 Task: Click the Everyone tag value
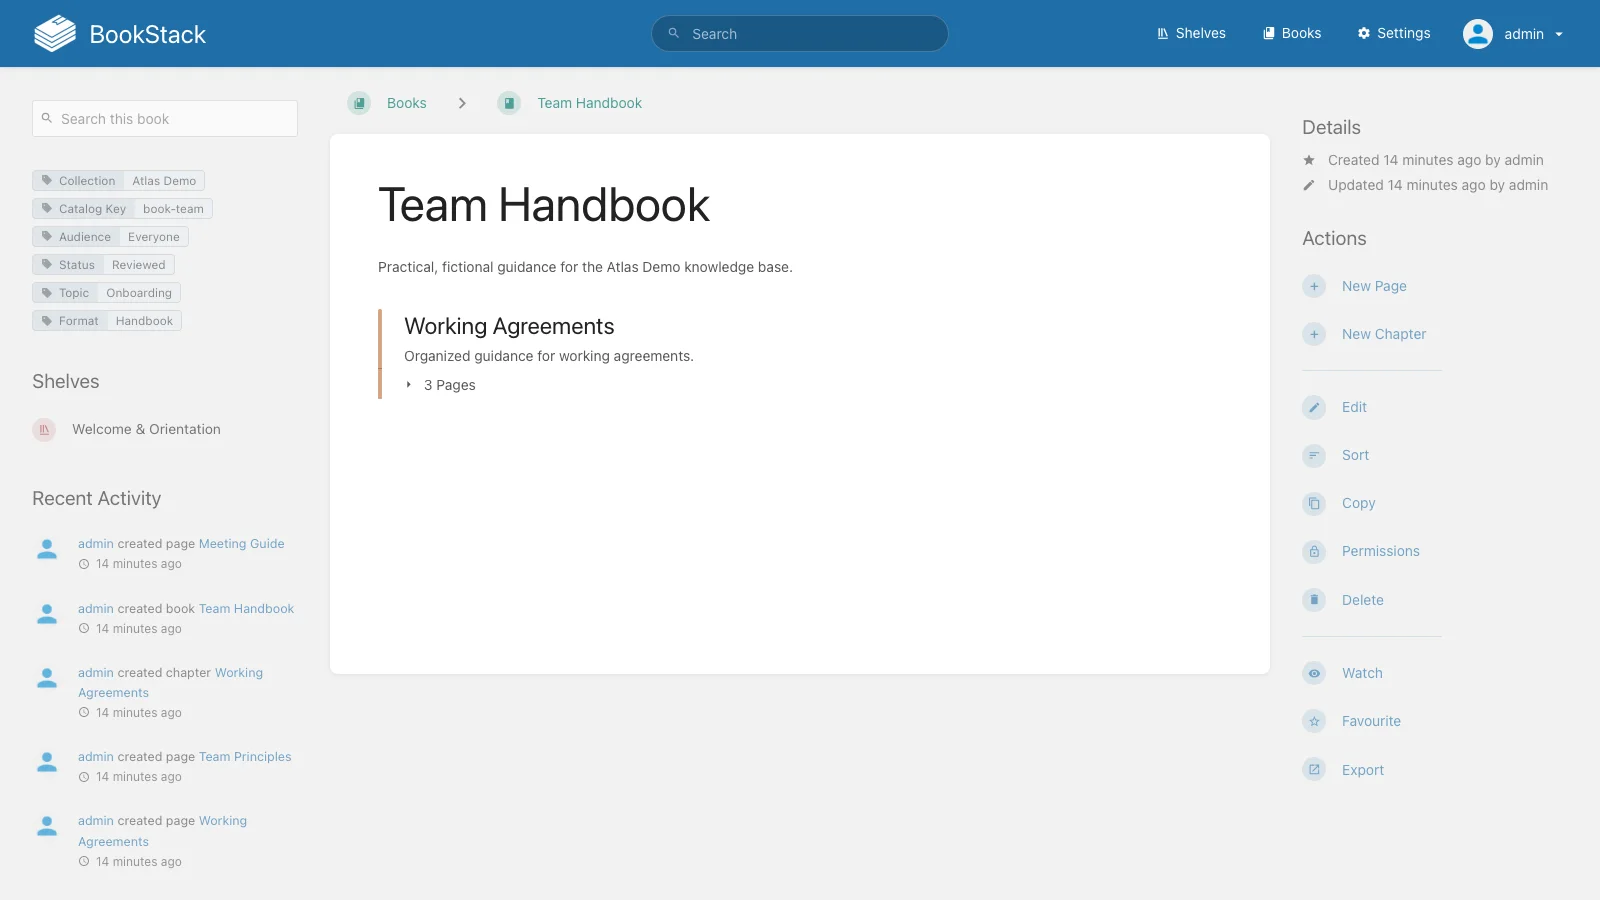click(x=154, y=237)
